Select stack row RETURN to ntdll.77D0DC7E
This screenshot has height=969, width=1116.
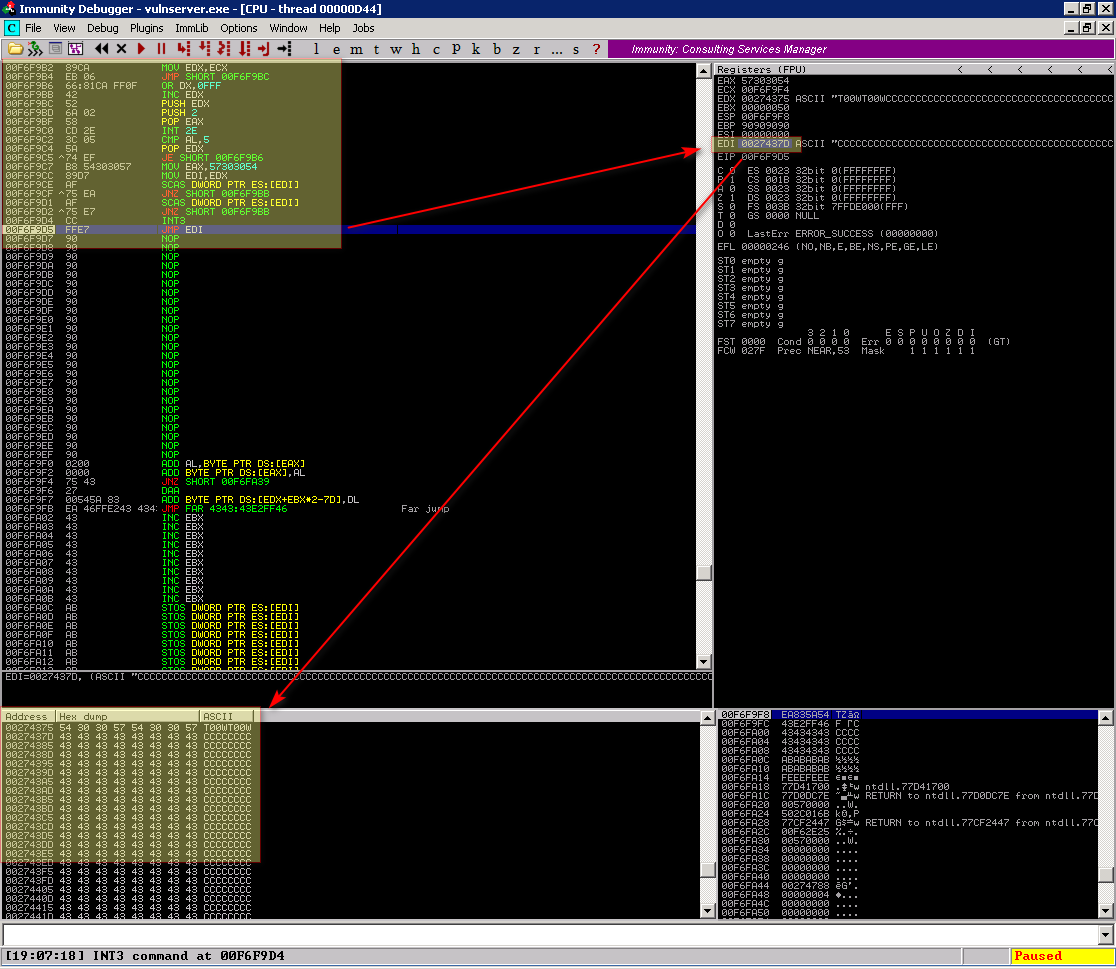[907, 795]
